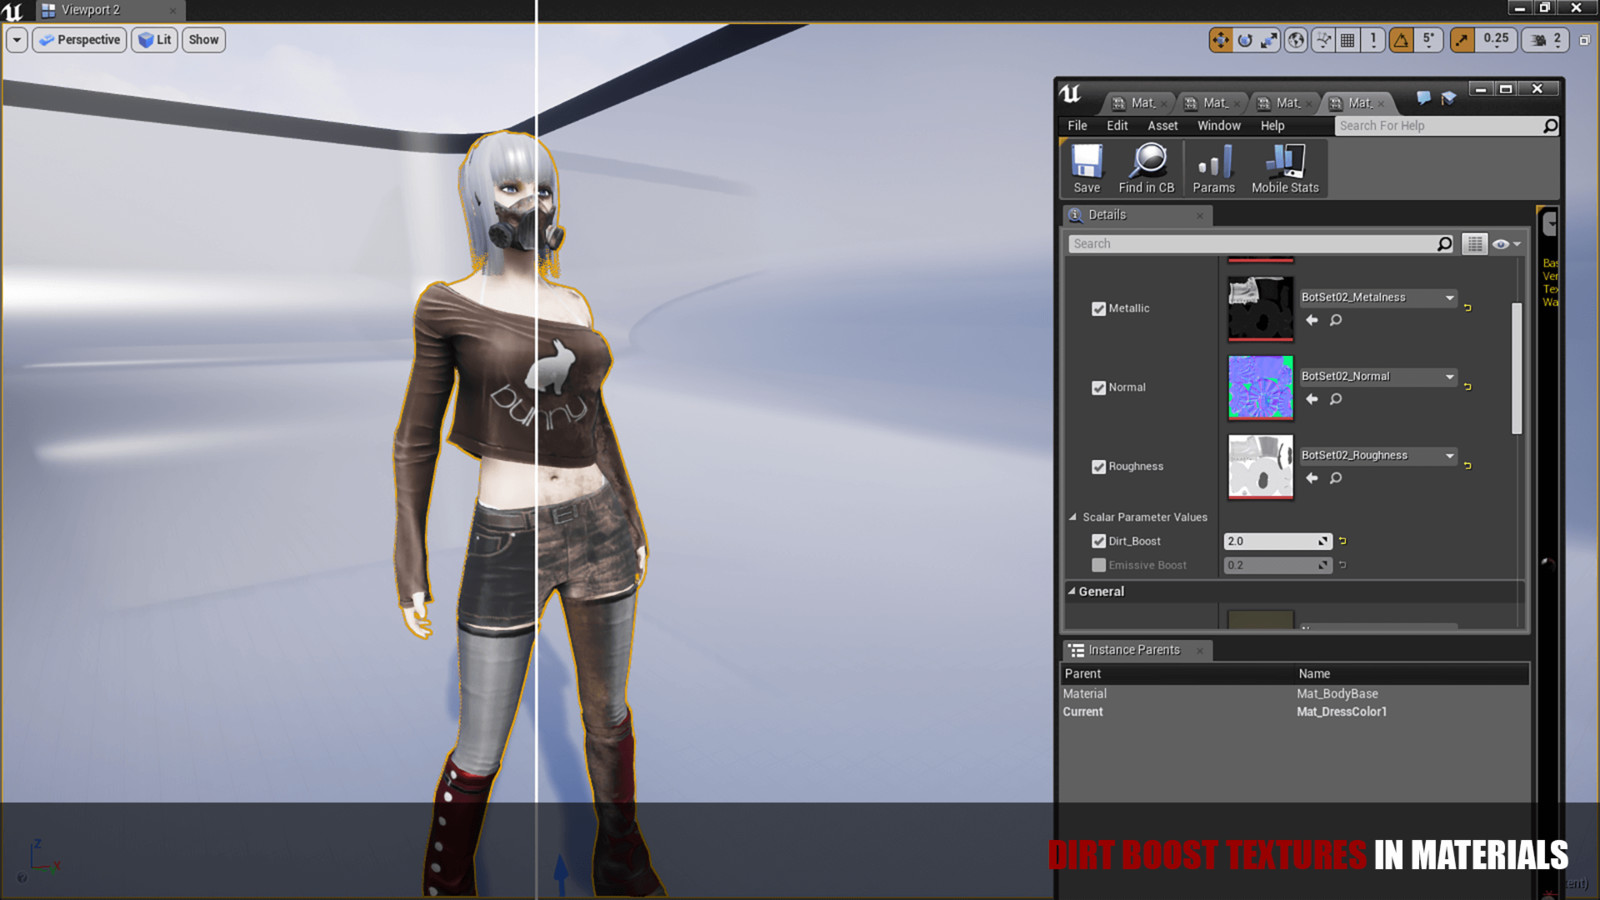Collapse the General section
1600x900 pixels.
tap(1072, 592)
